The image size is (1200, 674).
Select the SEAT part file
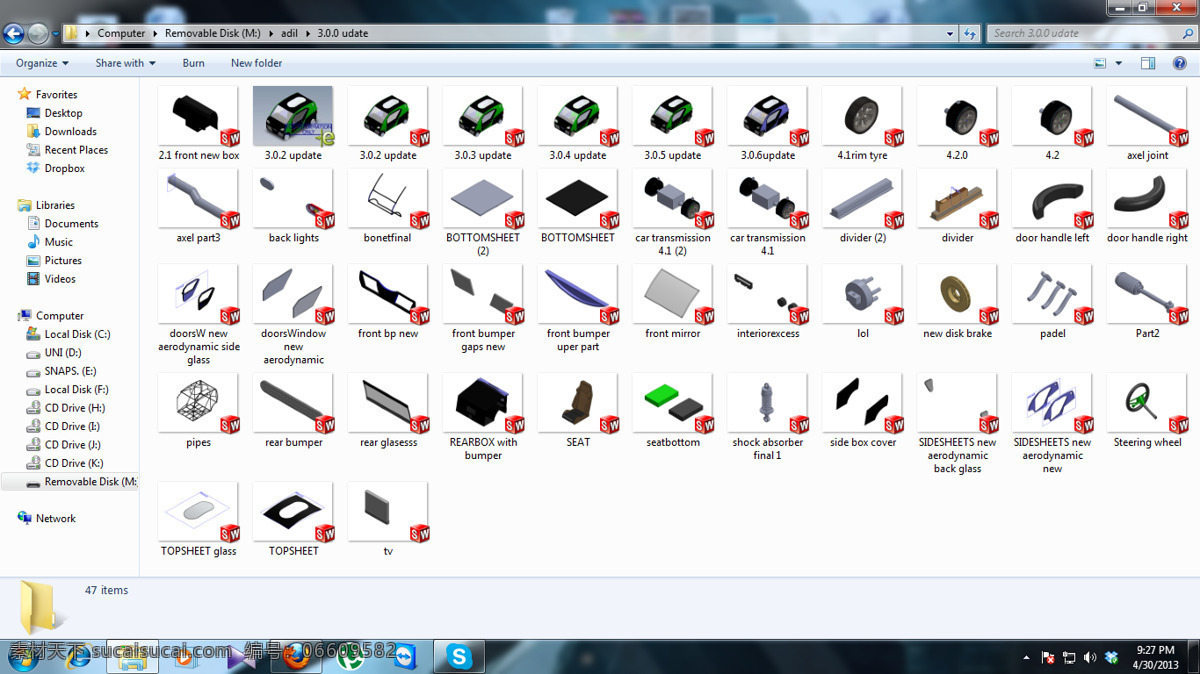577,411
